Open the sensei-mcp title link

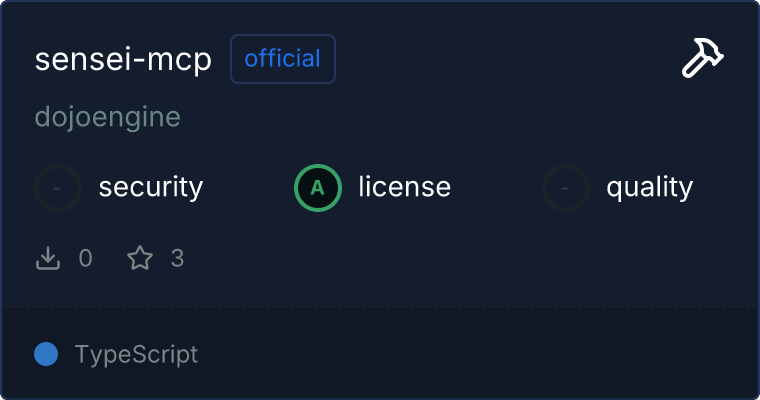[123, 60]
